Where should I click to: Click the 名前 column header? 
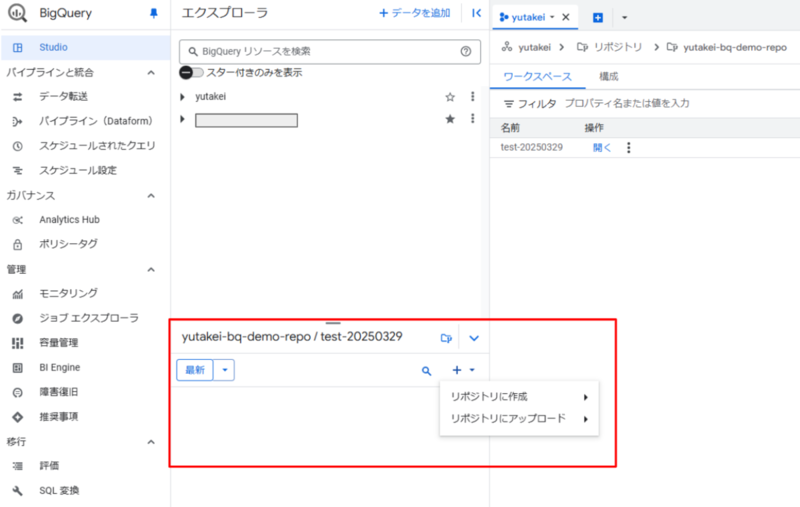(x=510, y=128)
